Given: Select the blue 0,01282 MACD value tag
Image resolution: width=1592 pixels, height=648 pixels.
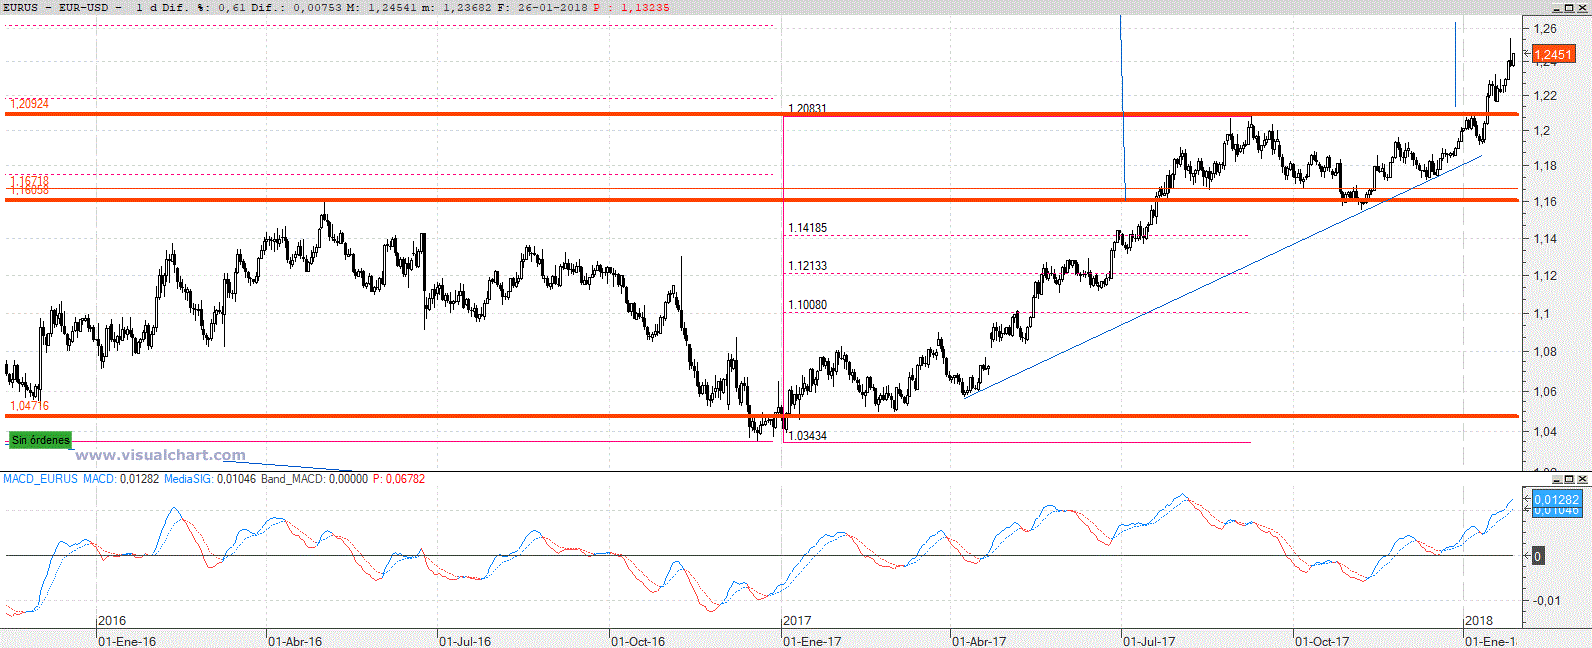Looking at the screenshot, I should click(x=1556, y=499).
